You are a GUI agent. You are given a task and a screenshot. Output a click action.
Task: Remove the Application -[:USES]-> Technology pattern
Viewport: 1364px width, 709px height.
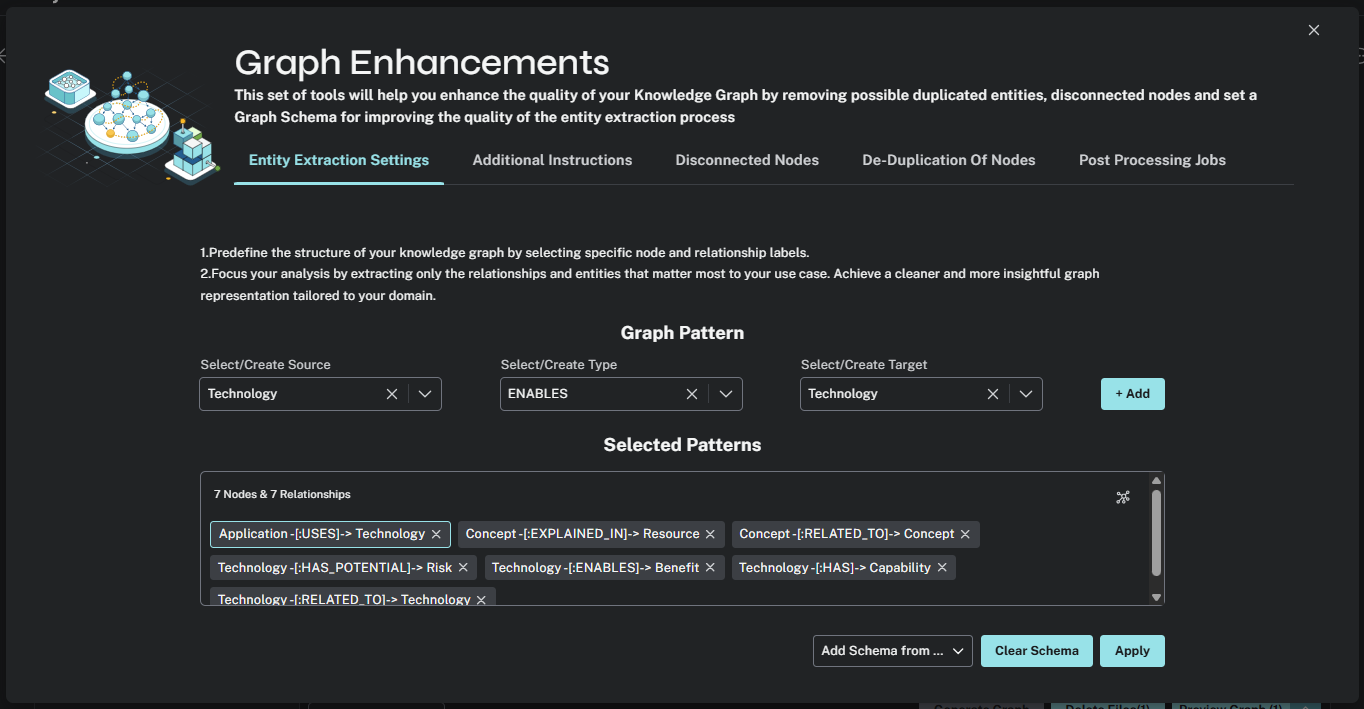click(x=436, y=533)
